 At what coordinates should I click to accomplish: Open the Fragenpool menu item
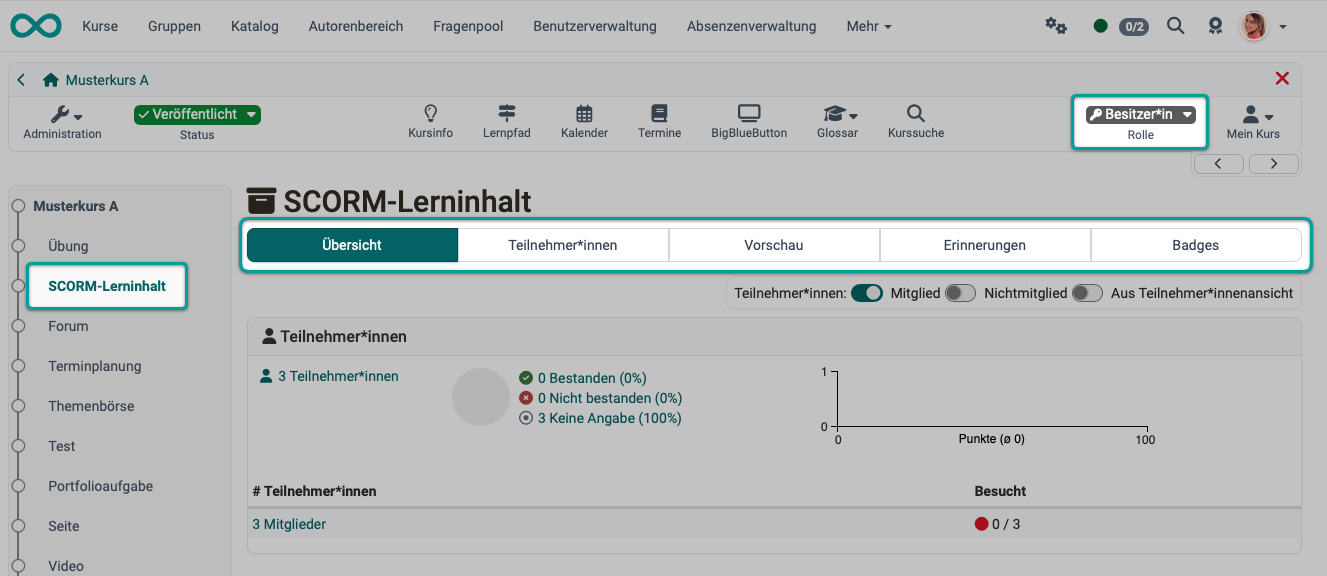(468, 26)
